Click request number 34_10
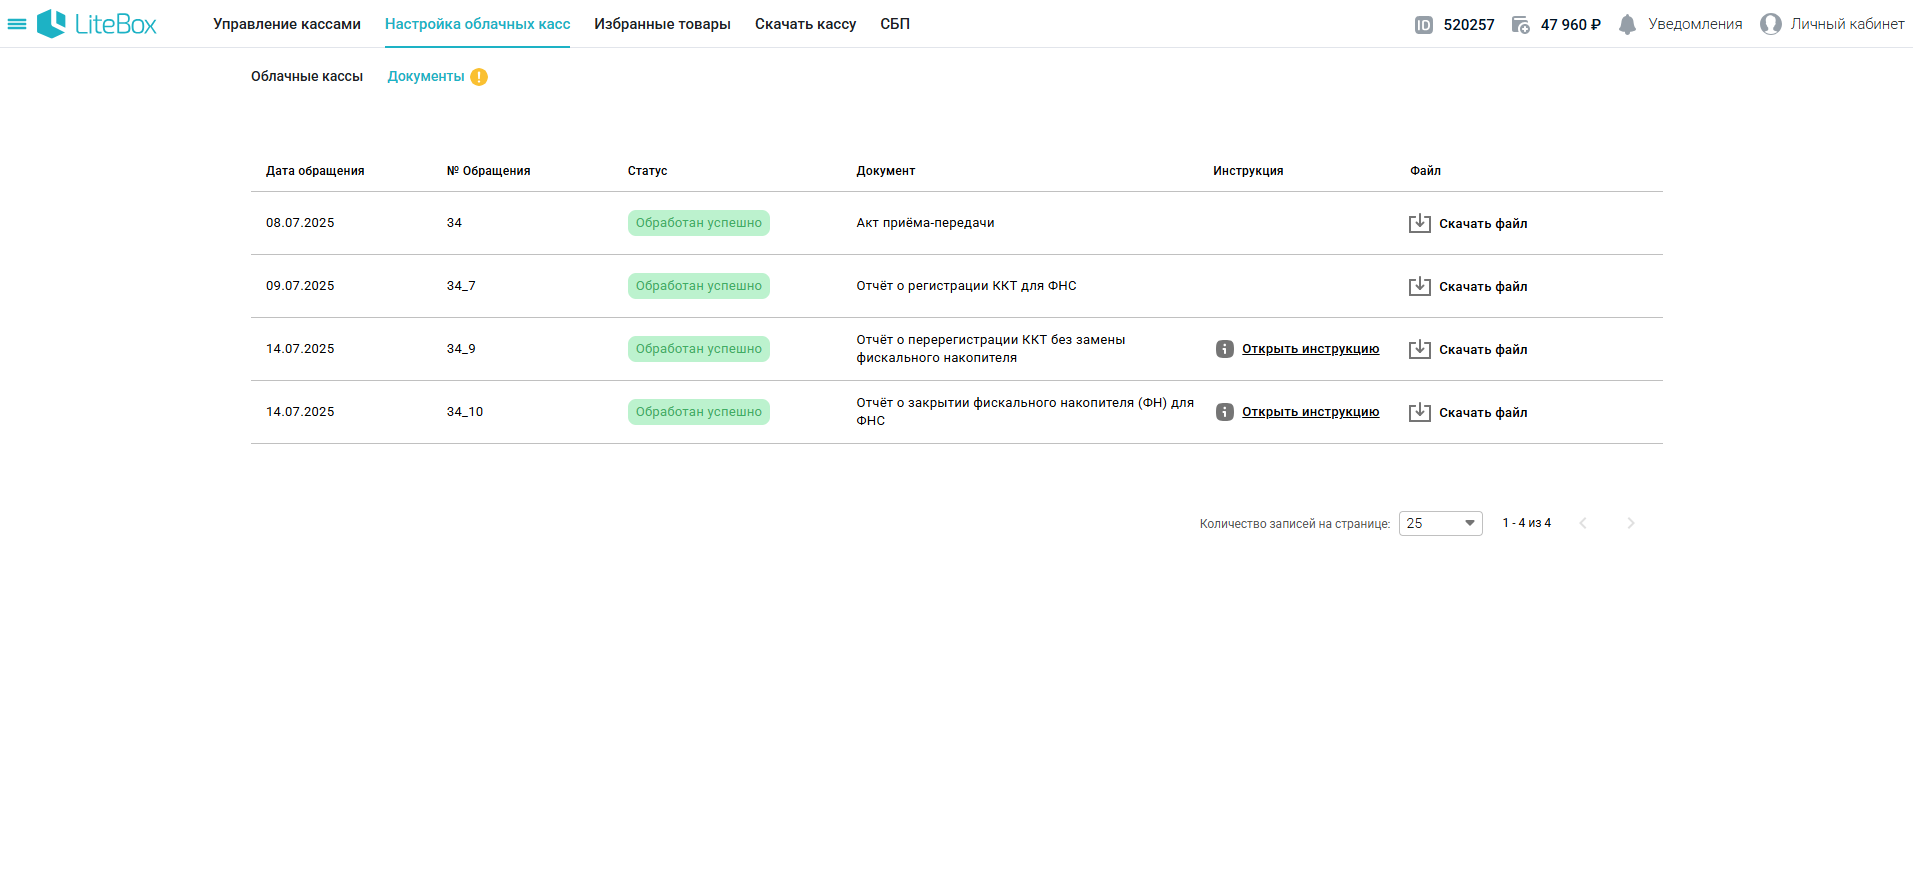This screenshot has width=1913, height=893. coord(465,412)
